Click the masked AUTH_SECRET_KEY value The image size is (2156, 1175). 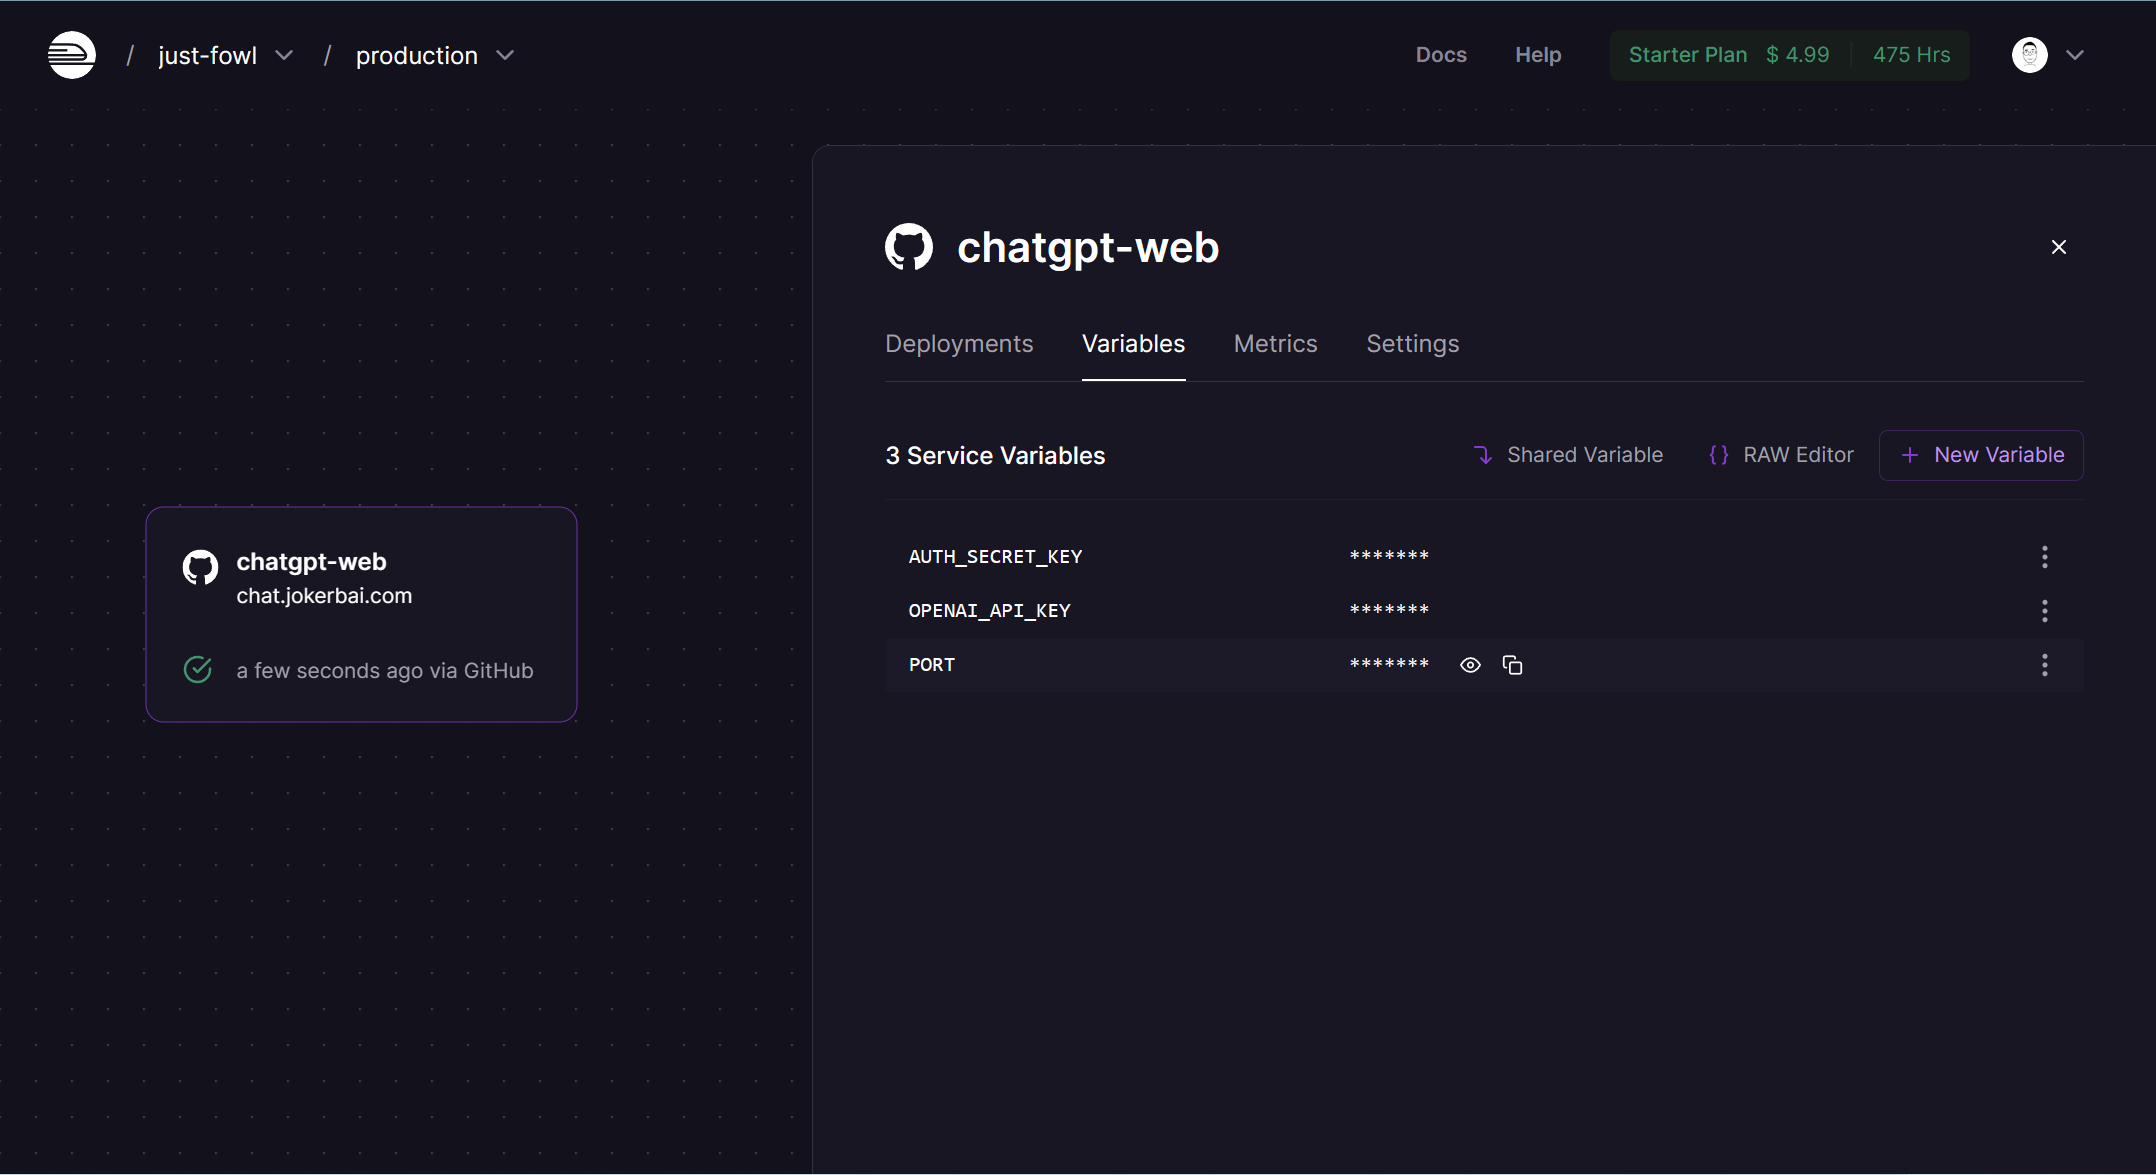[1389, 556]
